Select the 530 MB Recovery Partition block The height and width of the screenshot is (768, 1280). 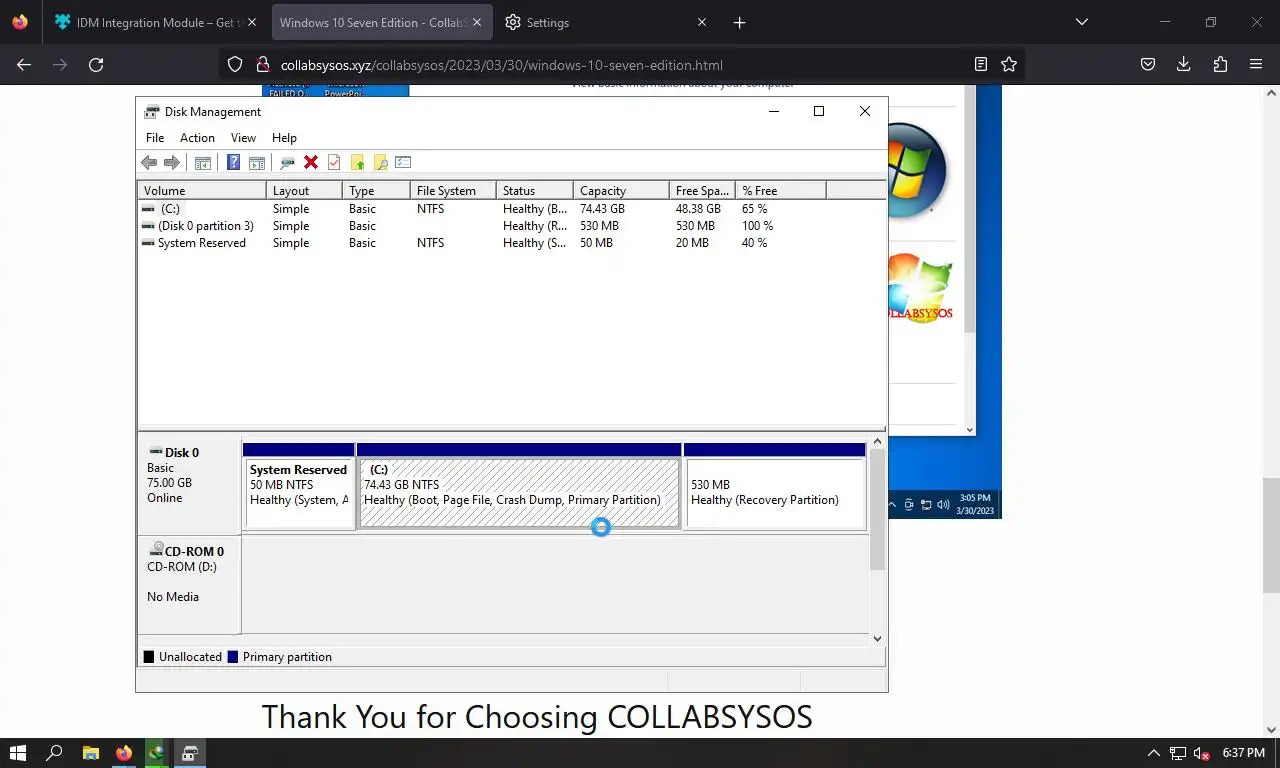775,486
